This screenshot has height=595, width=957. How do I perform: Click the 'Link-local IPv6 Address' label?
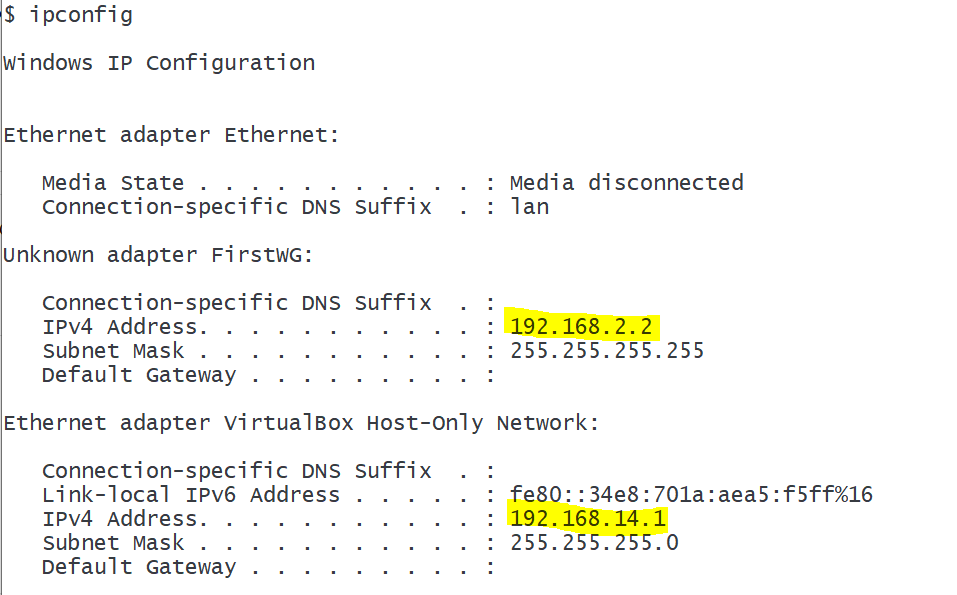[x=191, y=495]
